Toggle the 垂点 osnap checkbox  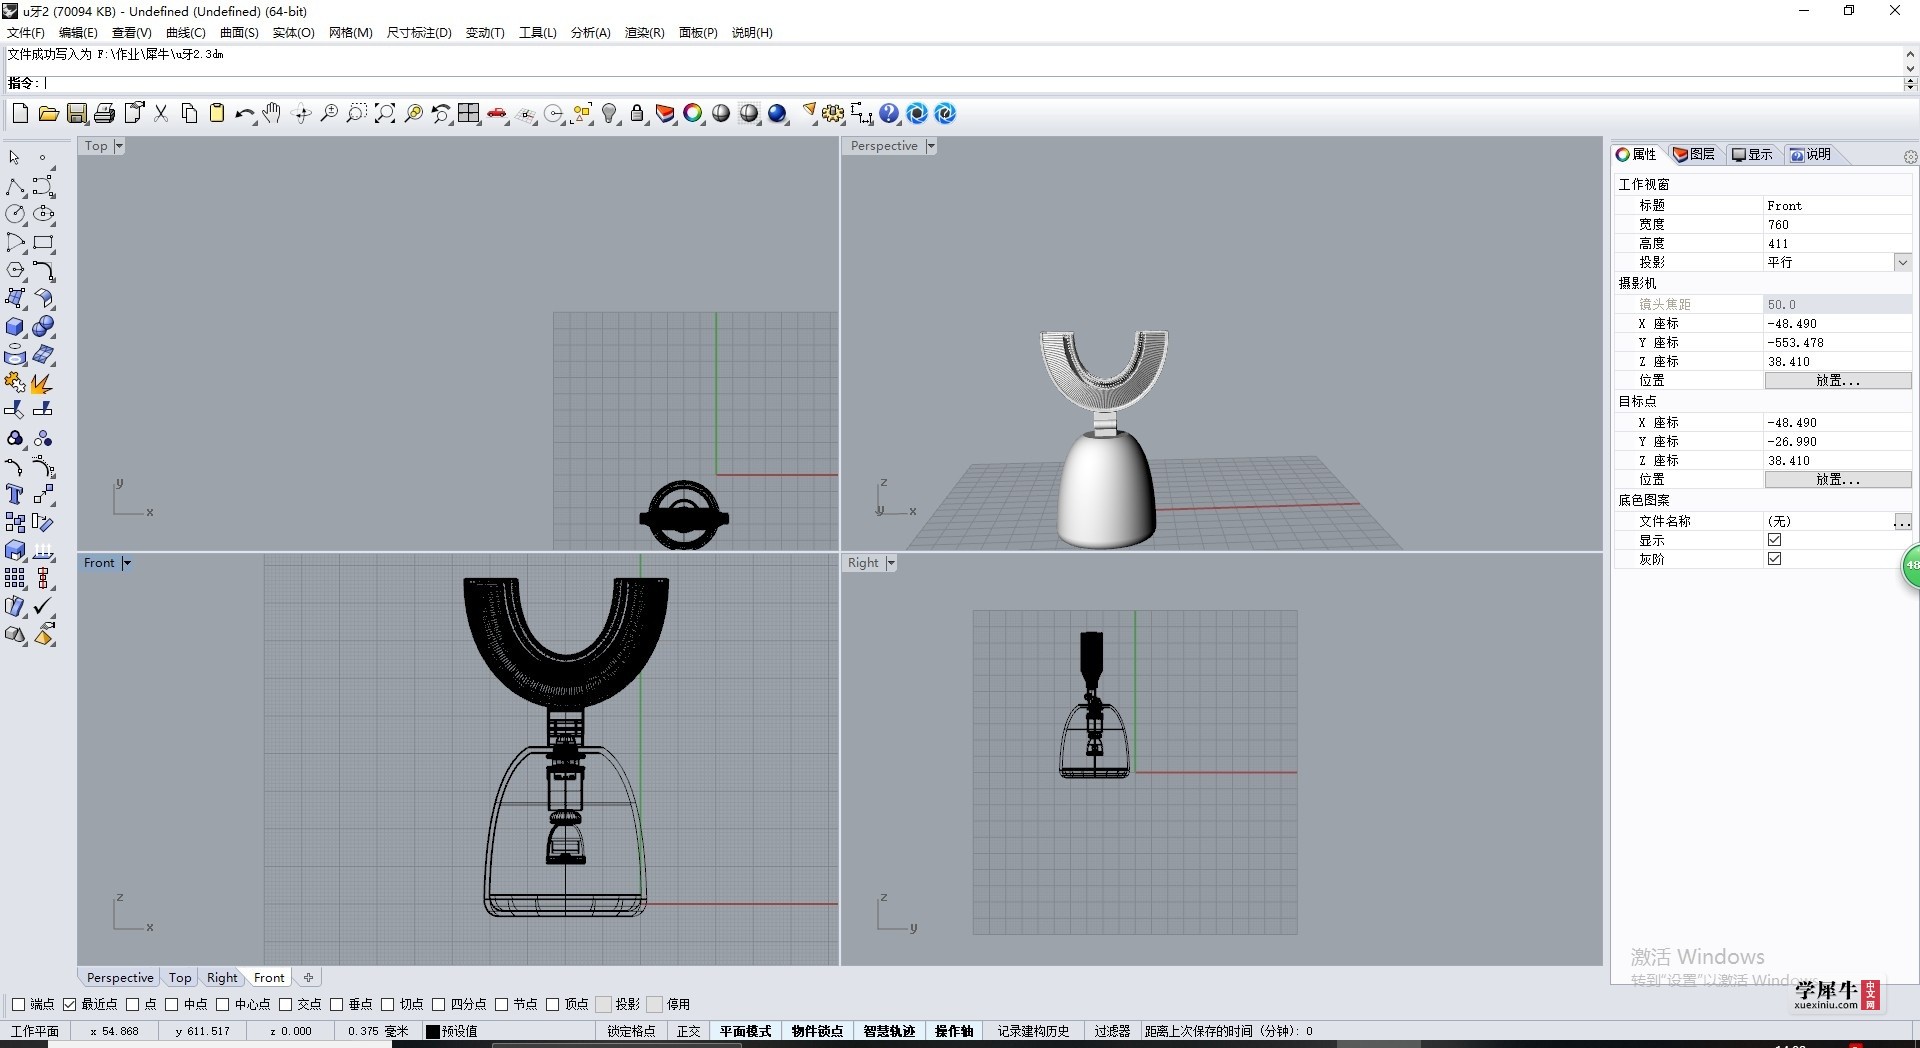(336, 1004)
